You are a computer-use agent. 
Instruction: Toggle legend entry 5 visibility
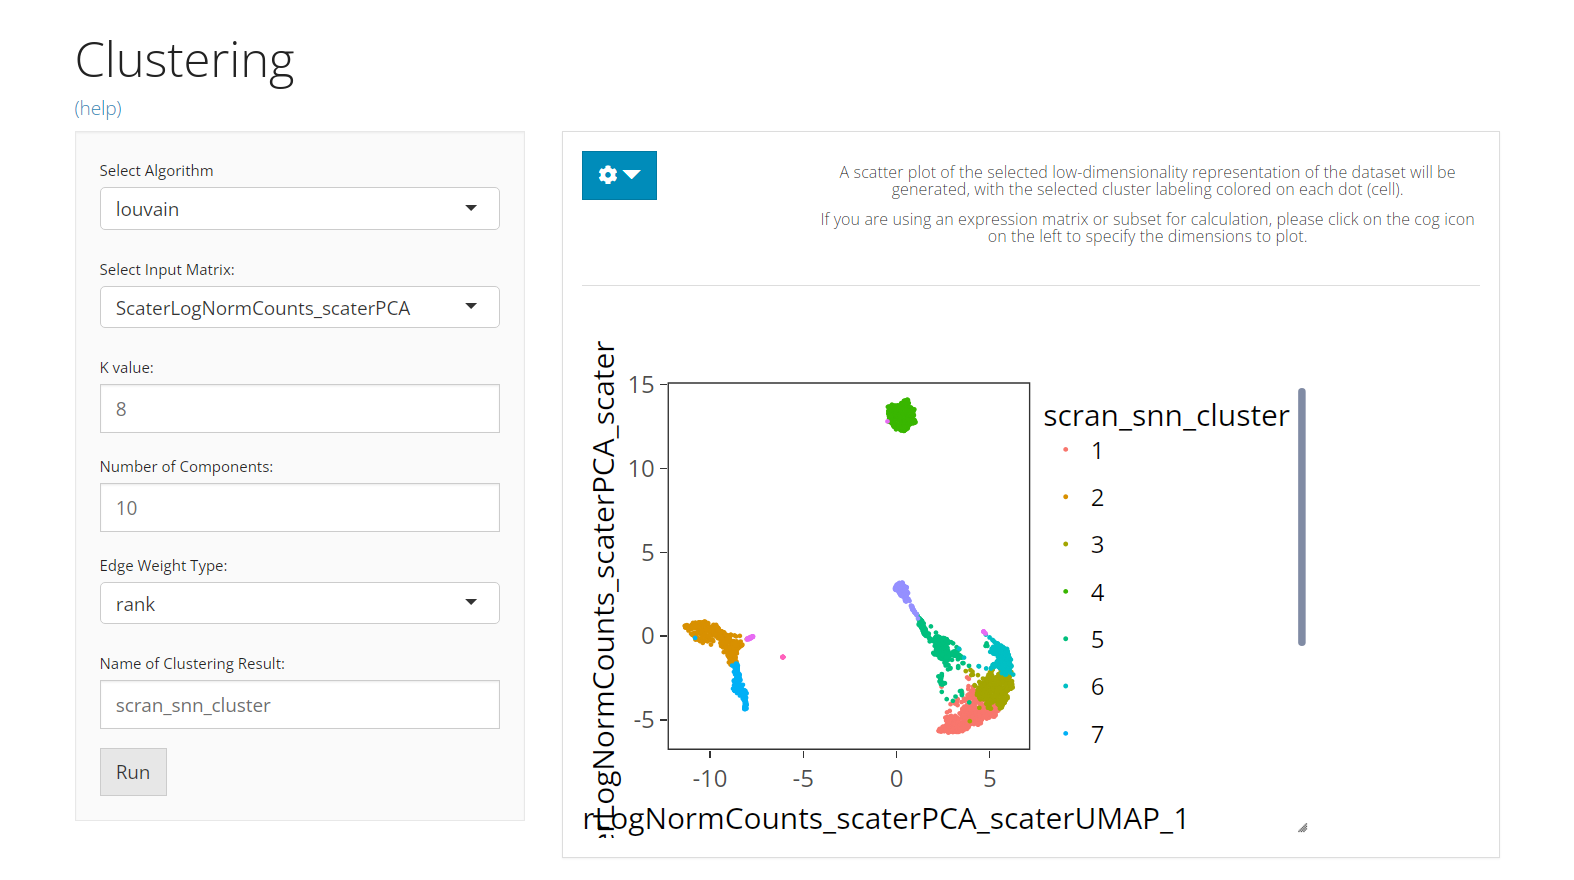click(x=1097, y=640)
